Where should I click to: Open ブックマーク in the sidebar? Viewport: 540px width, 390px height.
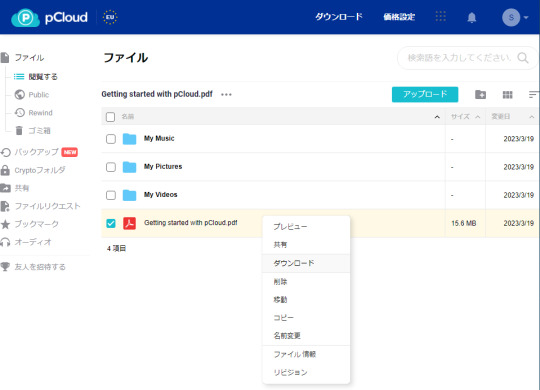(36, 224)
